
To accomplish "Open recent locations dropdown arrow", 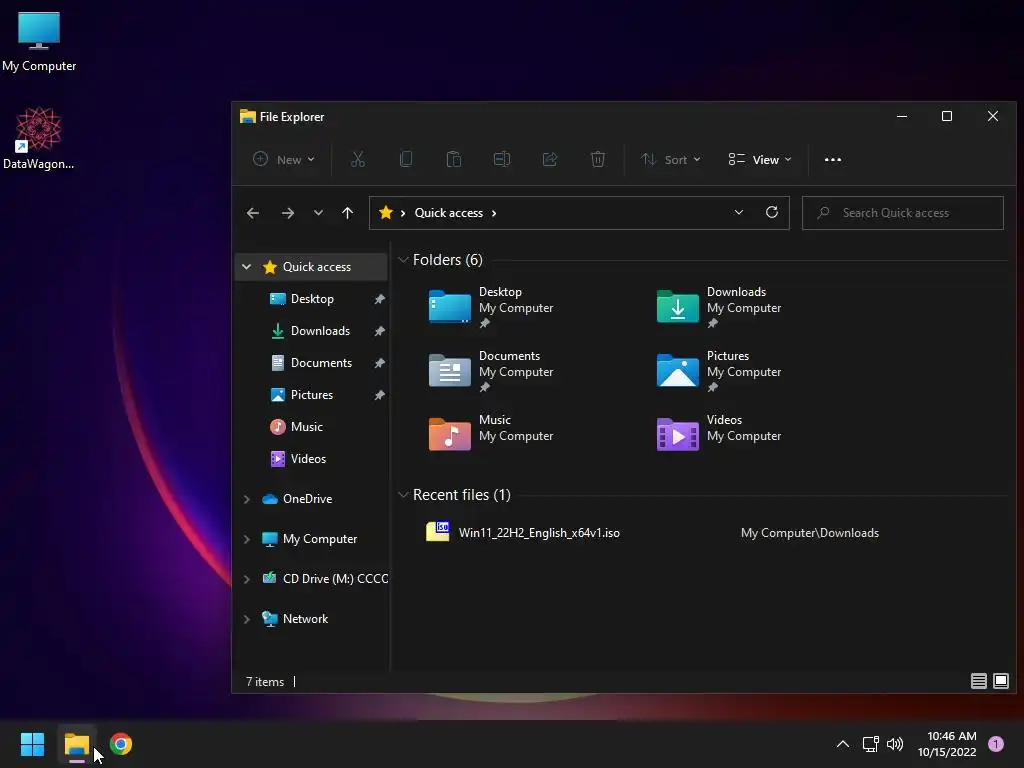I will coord(318,213).
